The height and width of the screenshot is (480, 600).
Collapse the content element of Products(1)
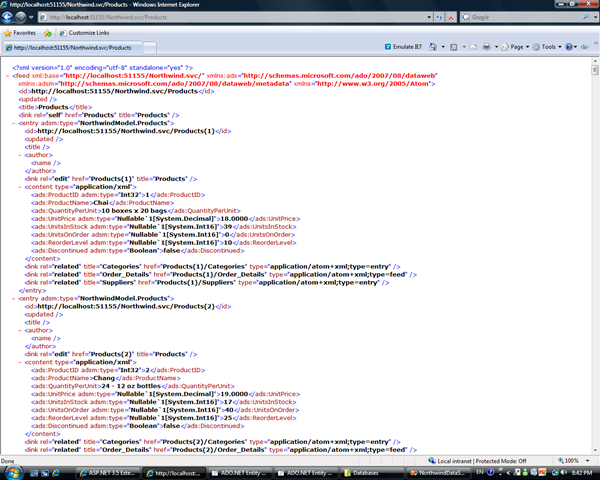coord(20,187)
